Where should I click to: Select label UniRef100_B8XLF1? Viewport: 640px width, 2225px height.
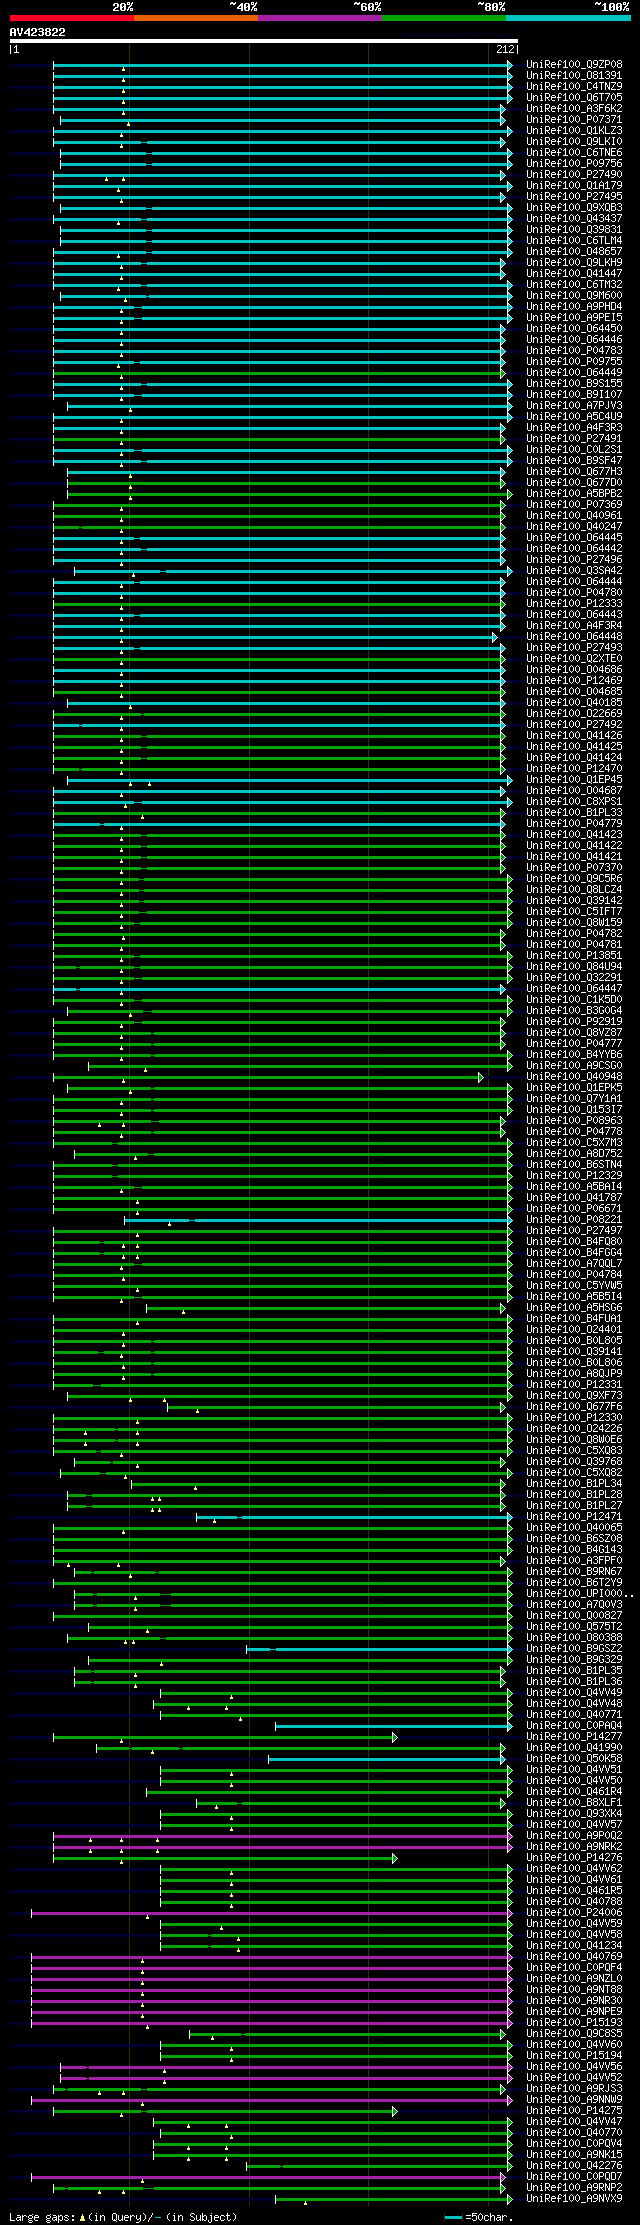[x=574, y=1803]
